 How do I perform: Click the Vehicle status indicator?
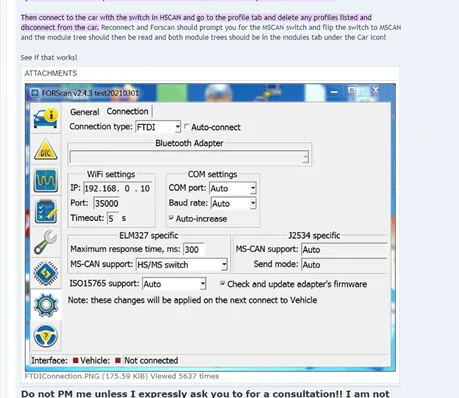tap(118, 360)
